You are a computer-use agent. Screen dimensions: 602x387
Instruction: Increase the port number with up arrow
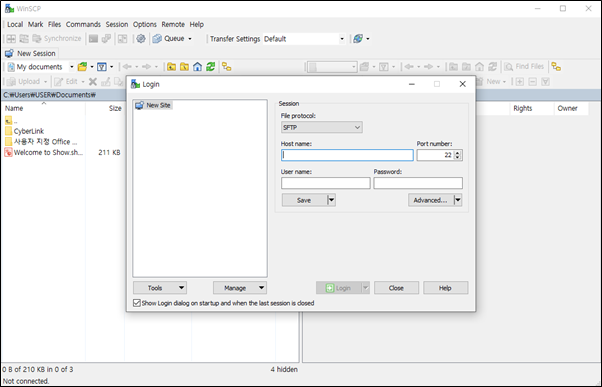pos(457,153)
